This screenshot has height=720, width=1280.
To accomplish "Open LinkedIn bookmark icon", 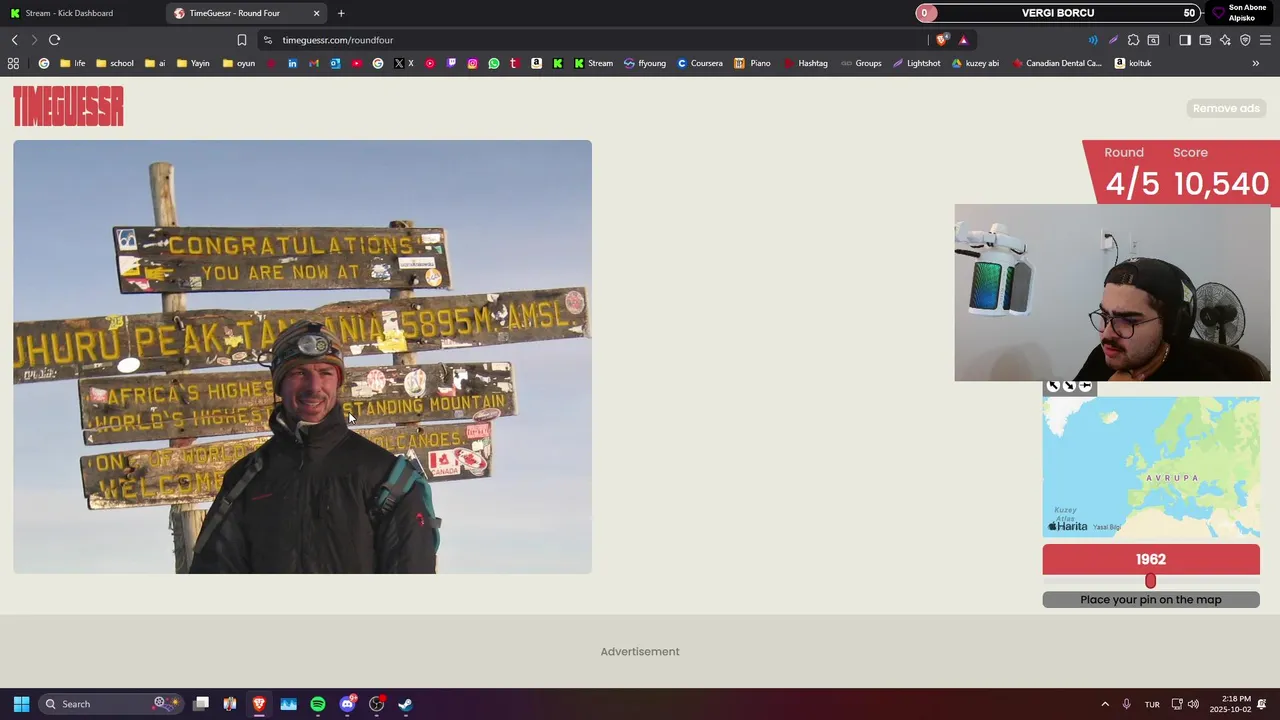I will (292, 63).
